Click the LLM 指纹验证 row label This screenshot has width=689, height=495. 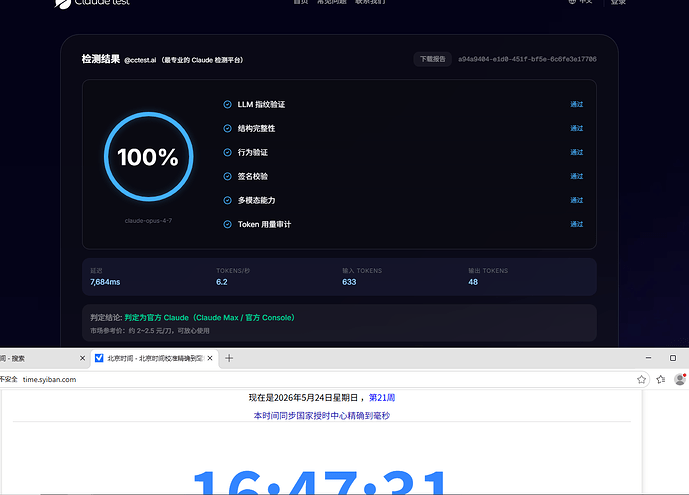point(261,105)
